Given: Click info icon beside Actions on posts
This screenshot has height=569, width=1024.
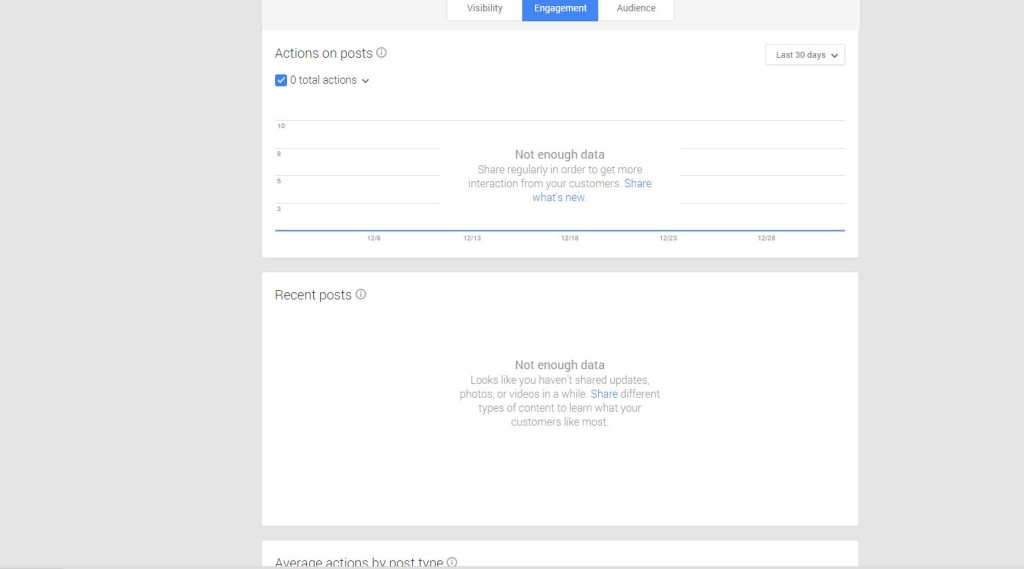Looking at the screenshot, I should (x=381, y=53).
